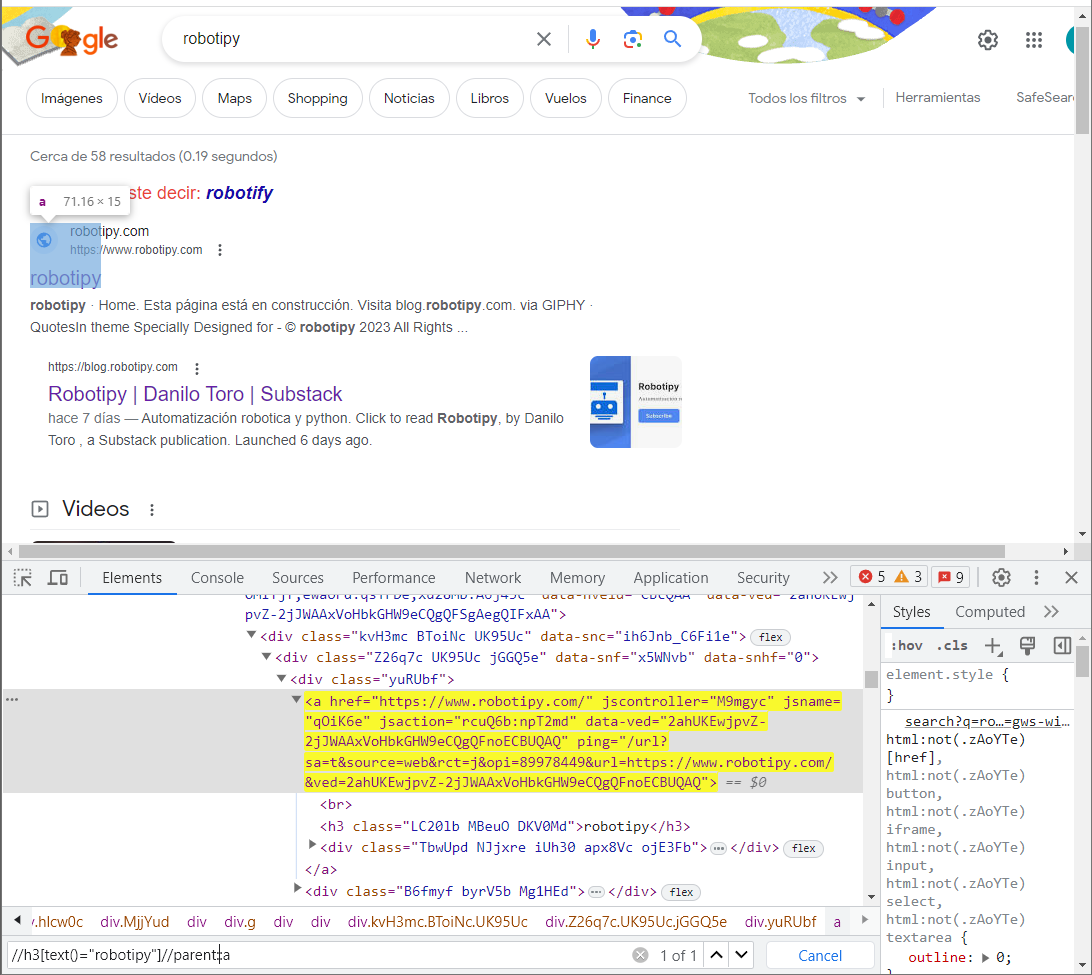Add a new style rule with plus icon

995,645
